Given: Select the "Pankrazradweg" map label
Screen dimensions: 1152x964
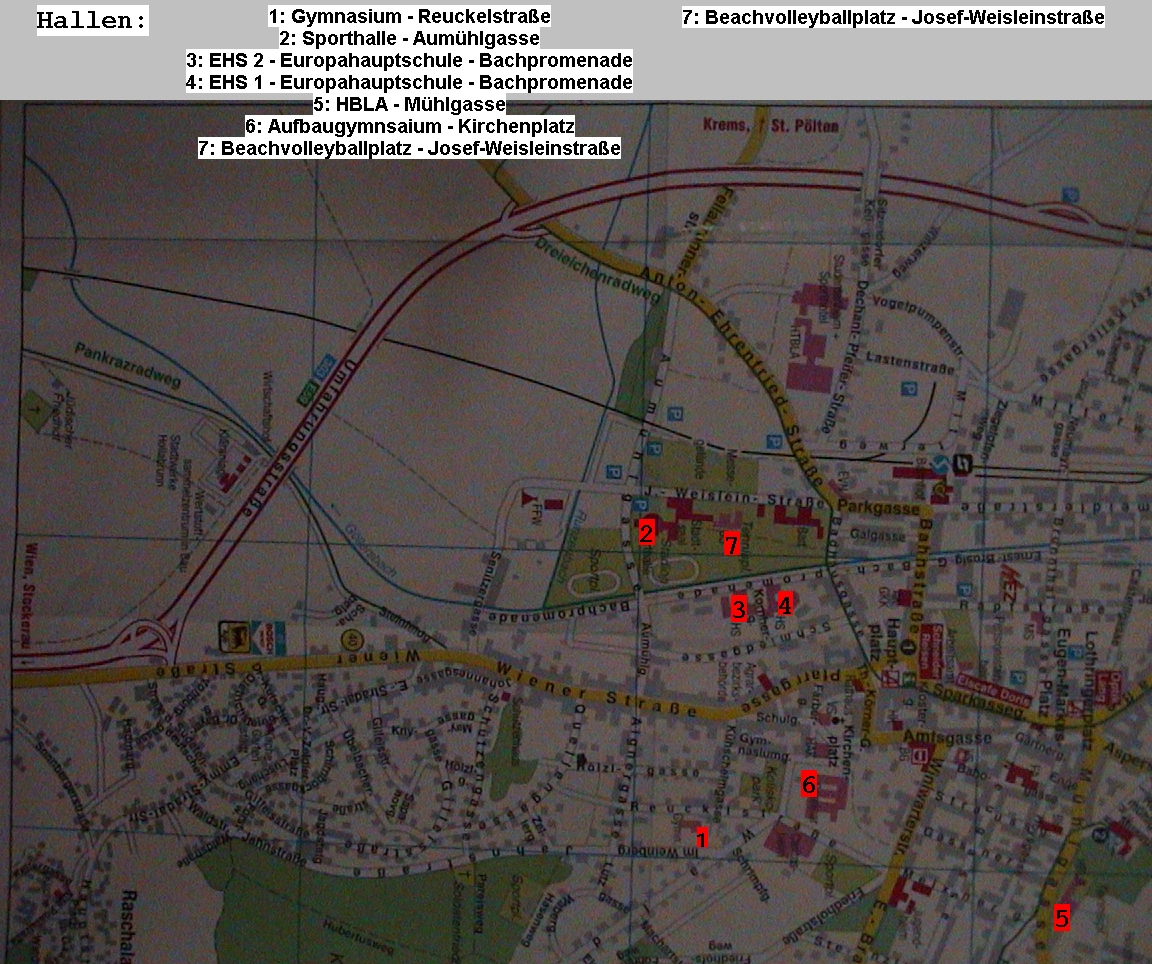Looking at the screenshot, I should 127,365.
